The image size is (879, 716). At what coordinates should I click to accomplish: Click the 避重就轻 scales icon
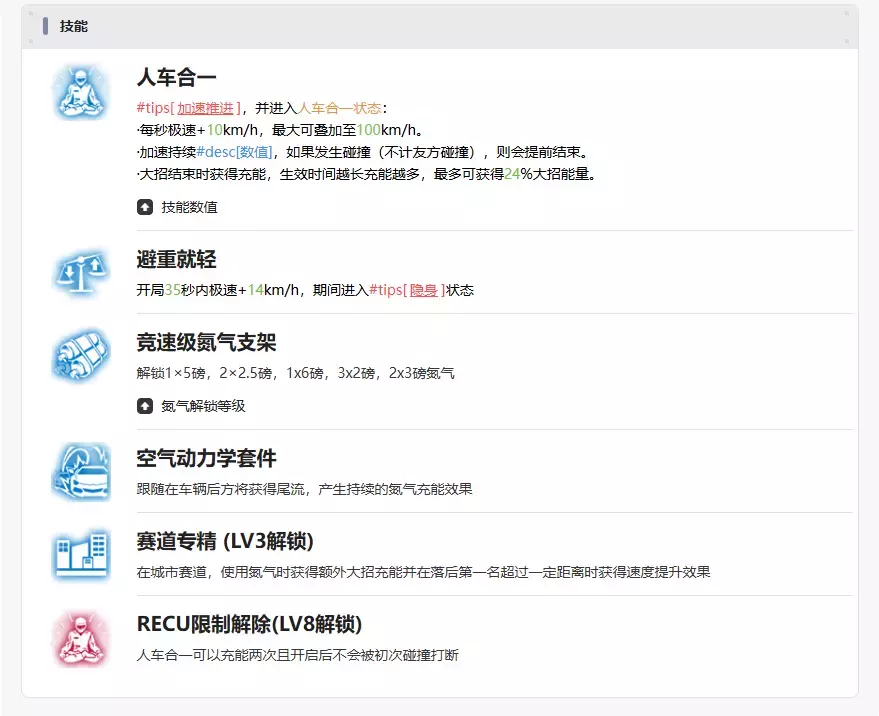click(x=81, y=274)
